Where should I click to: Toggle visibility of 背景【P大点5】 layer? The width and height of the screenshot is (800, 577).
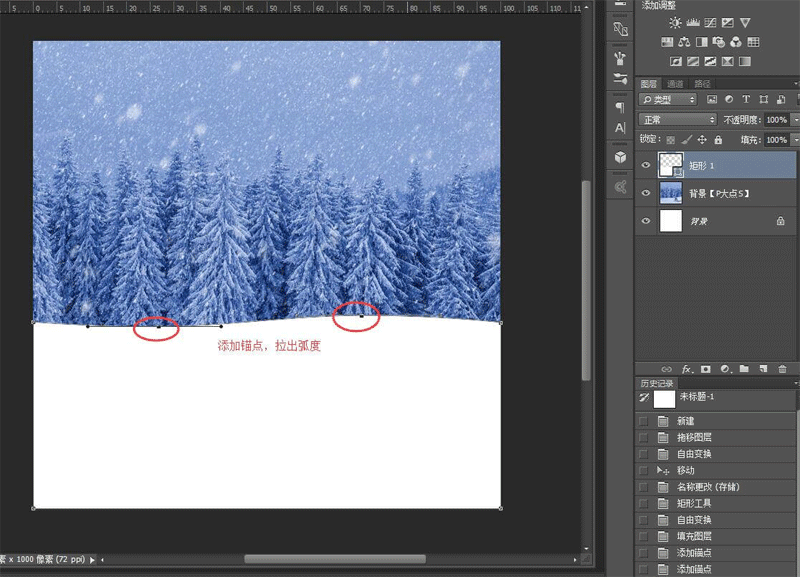[x=646, y=193]
